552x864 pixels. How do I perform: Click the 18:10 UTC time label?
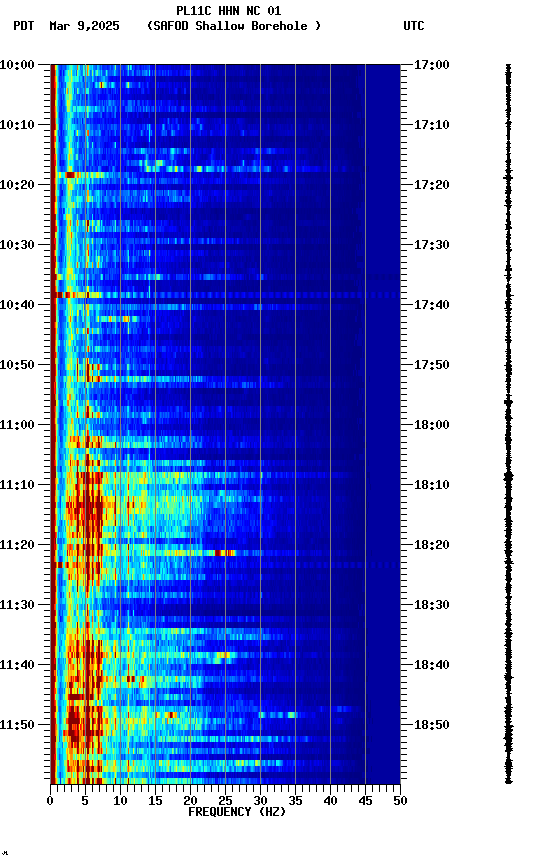[x=432, y=485]
